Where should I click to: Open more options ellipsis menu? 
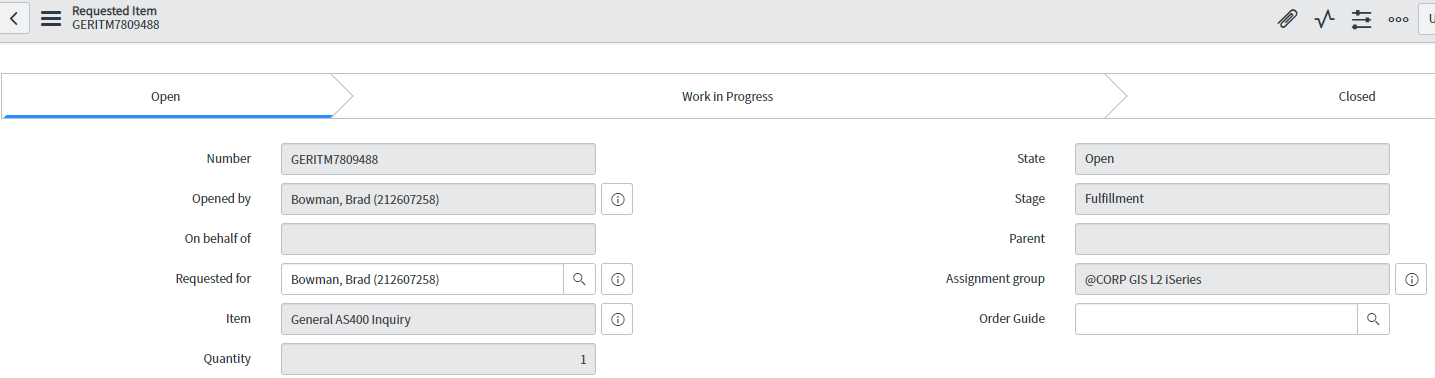tap(1398, 19)
